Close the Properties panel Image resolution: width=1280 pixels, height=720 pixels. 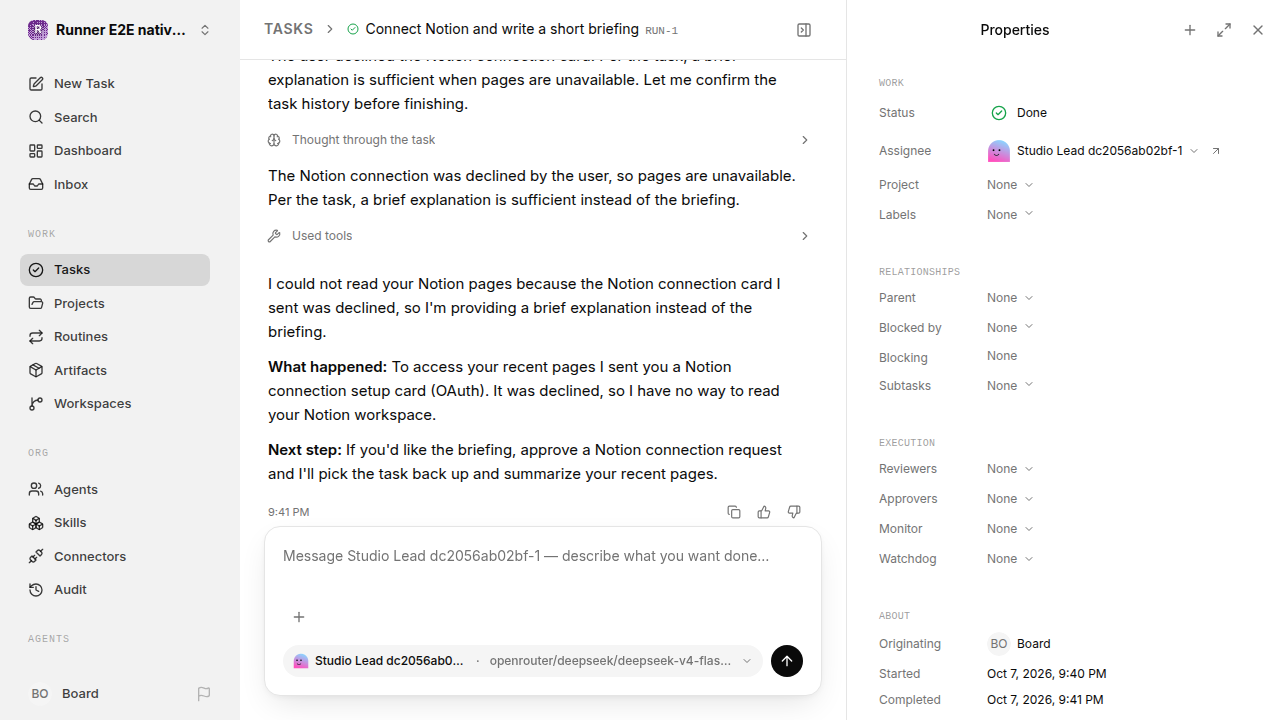1258,30
